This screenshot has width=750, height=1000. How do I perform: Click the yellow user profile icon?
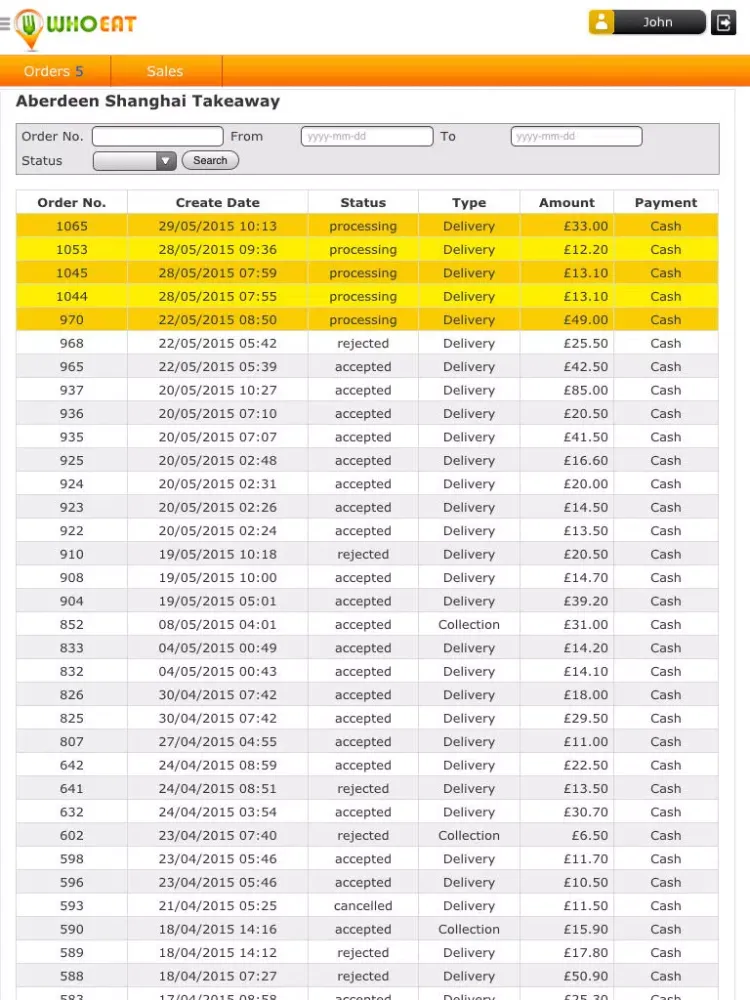click(x=601, y=22)
